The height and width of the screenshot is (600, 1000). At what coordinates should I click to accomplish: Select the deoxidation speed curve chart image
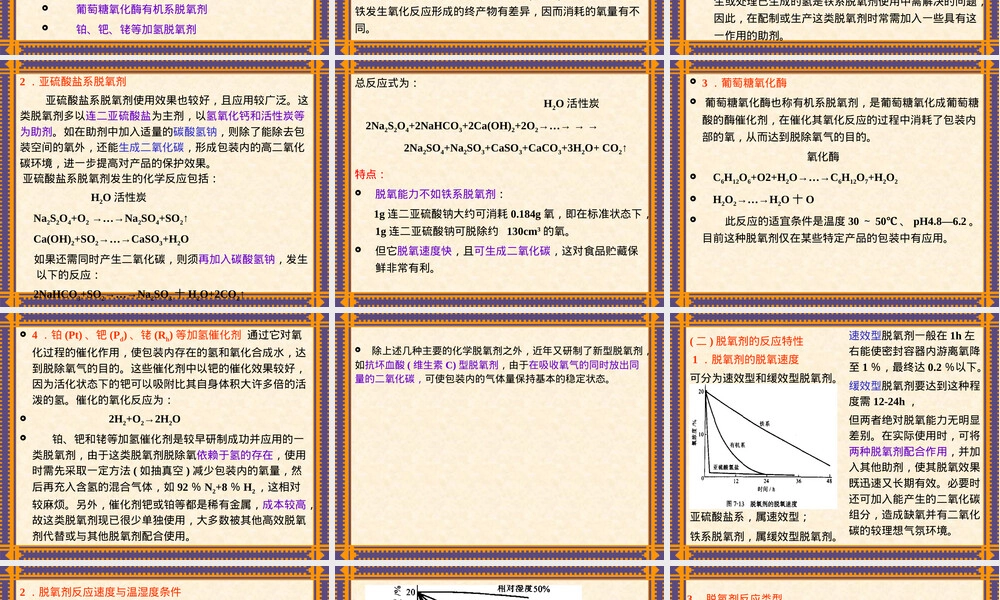763,445
